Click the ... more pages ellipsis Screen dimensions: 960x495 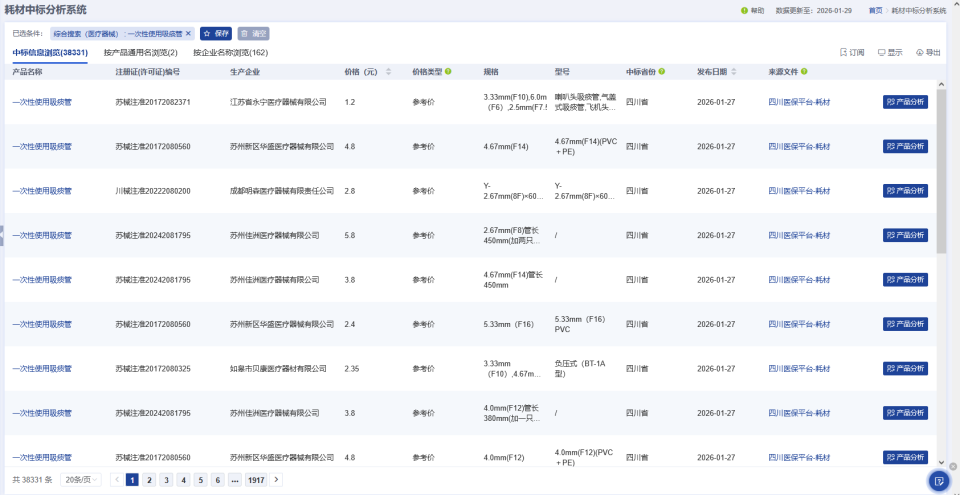coord(234,480)
